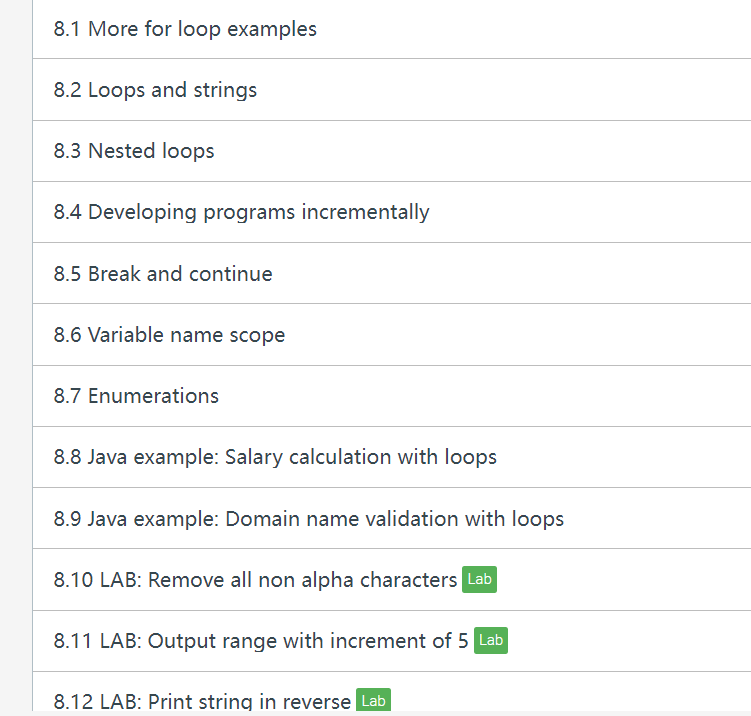Click the green Lab badge on section 8.10
The height and width of the screenshot is (716, 751).
coord(479,580)
